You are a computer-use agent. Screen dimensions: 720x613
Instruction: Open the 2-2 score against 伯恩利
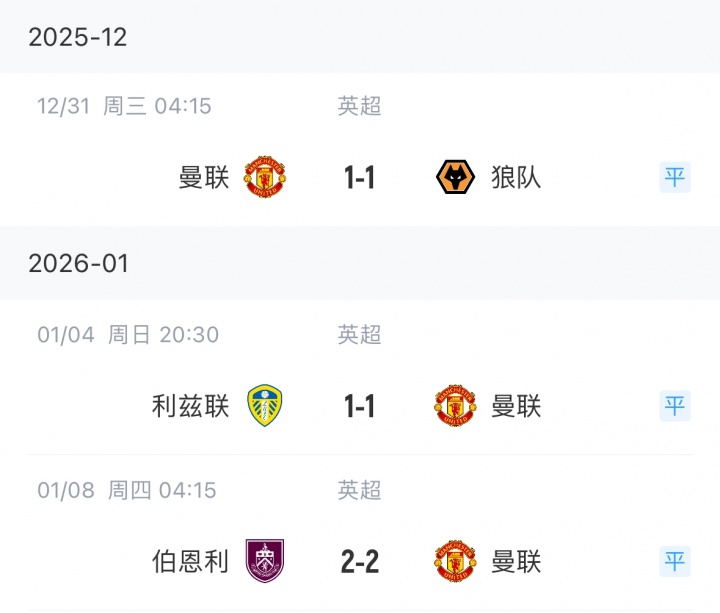click(360, 561)
